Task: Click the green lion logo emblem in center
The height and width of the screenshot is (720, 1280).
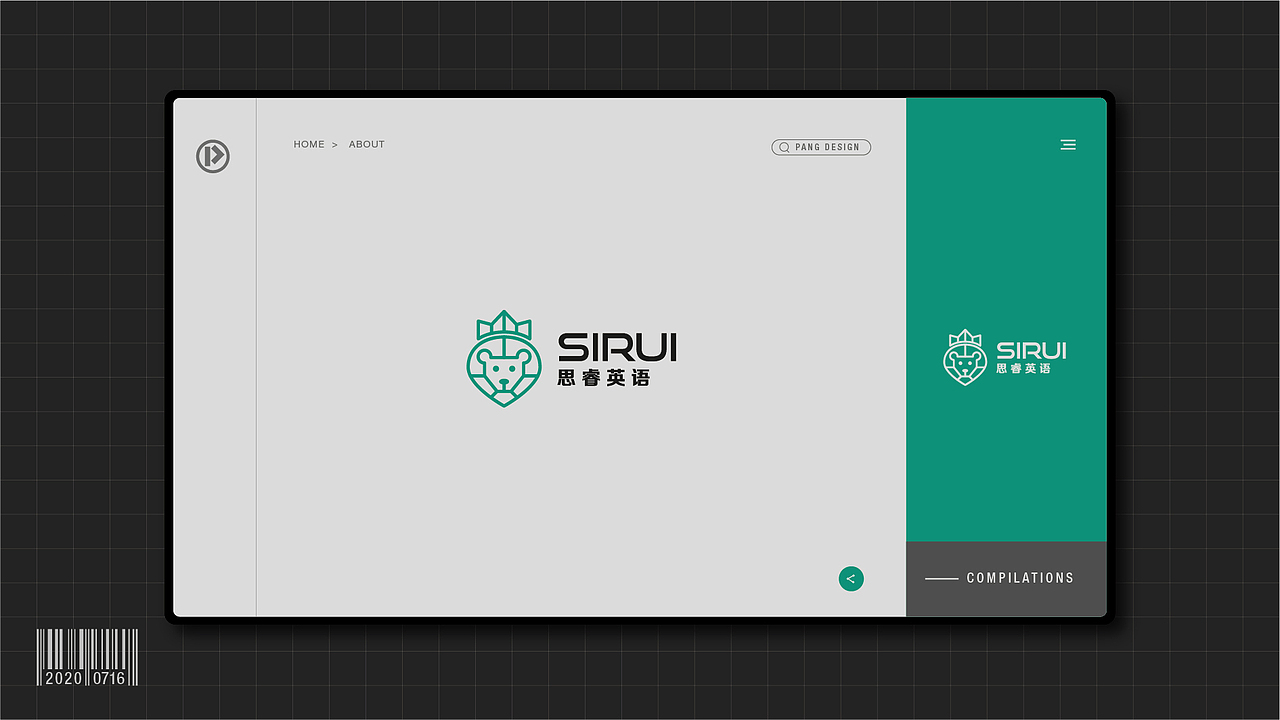Action: [504, 358]
